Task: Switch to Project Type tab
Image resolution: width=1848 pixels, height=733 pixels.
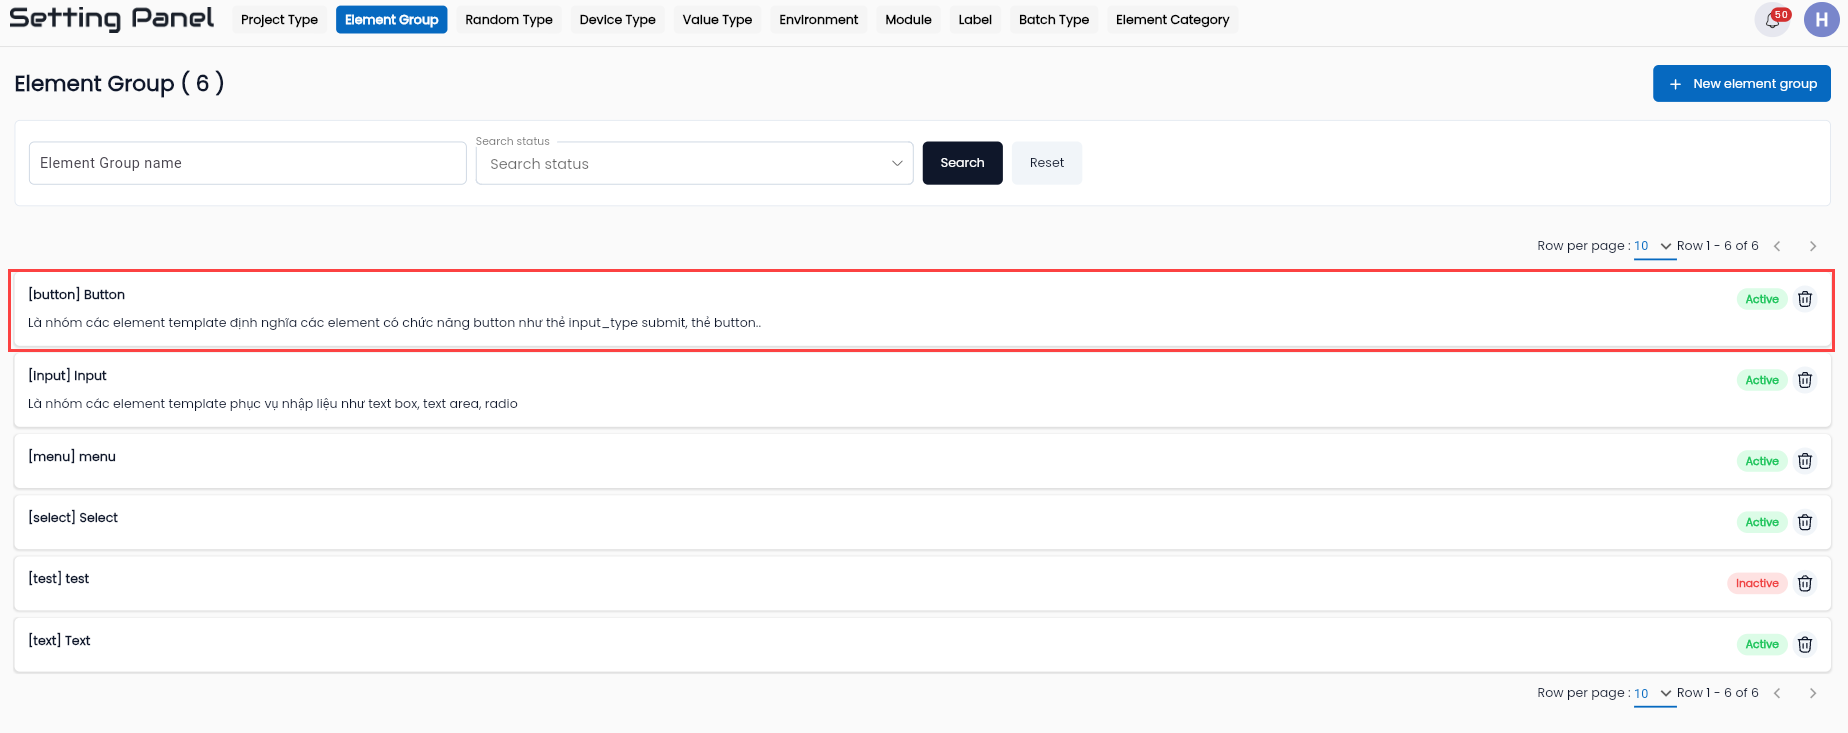Action: pos(279,20)
